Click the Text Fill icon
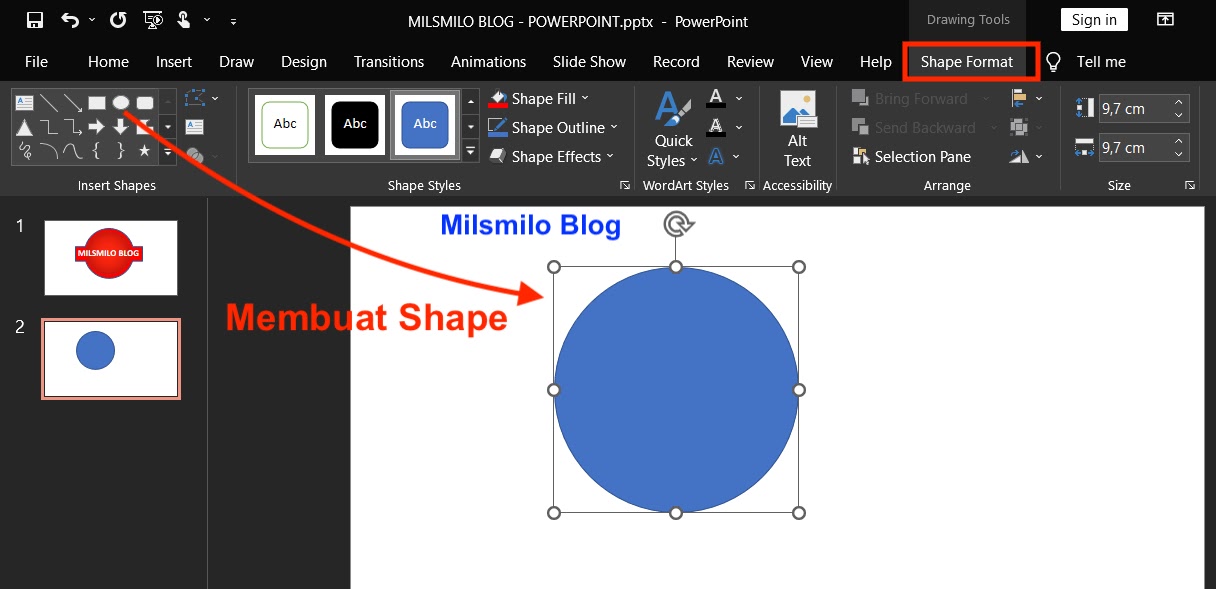The height and width of the screenshot is (589, 1216). pos(716,98)
